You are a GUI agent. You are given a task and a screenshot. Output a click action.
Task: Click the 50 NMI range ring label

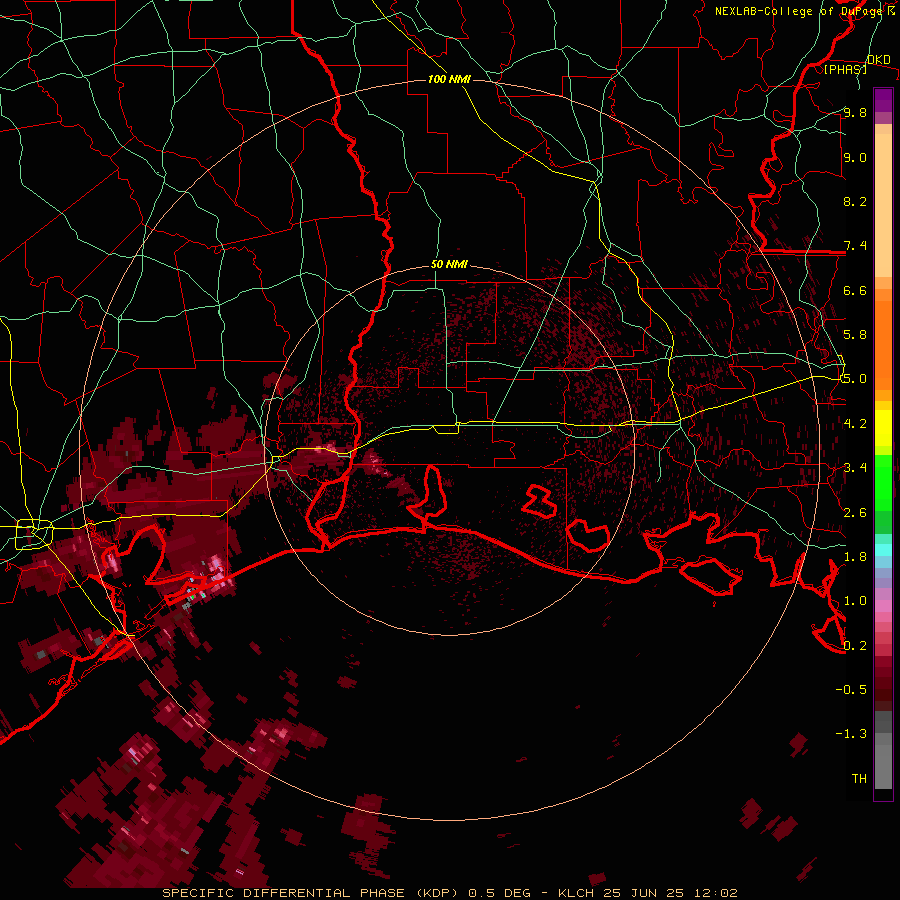[x=449, y=265]
